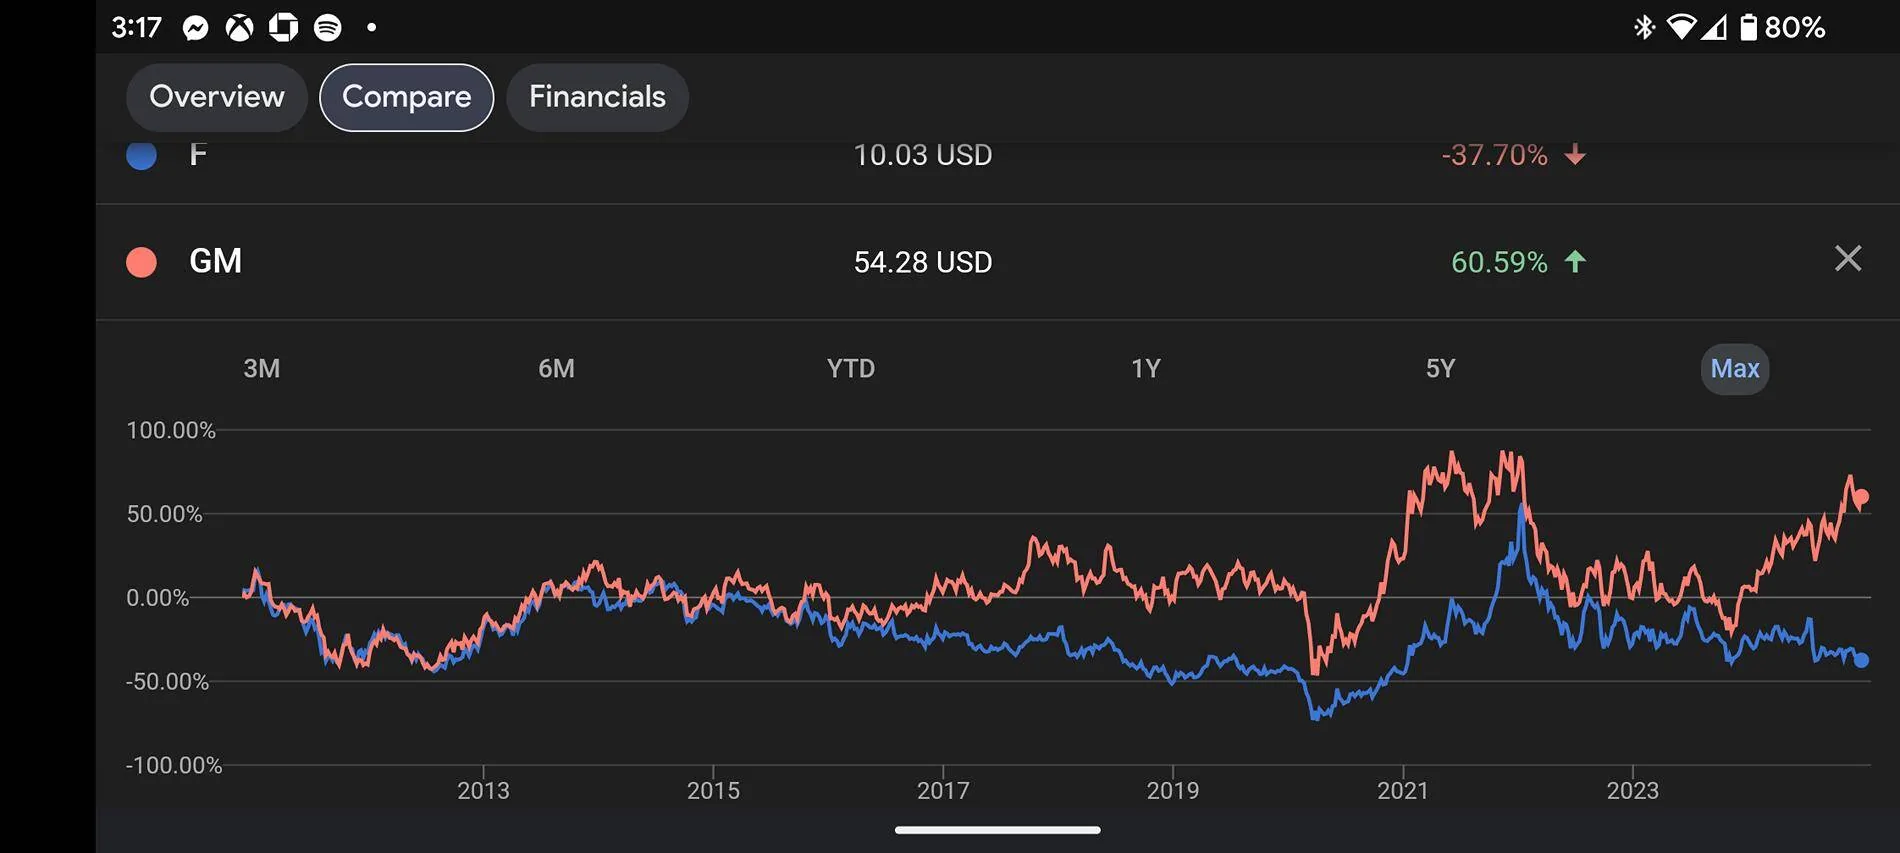
Task: Tap the Bluetooth status icon
Action: 1643,27
